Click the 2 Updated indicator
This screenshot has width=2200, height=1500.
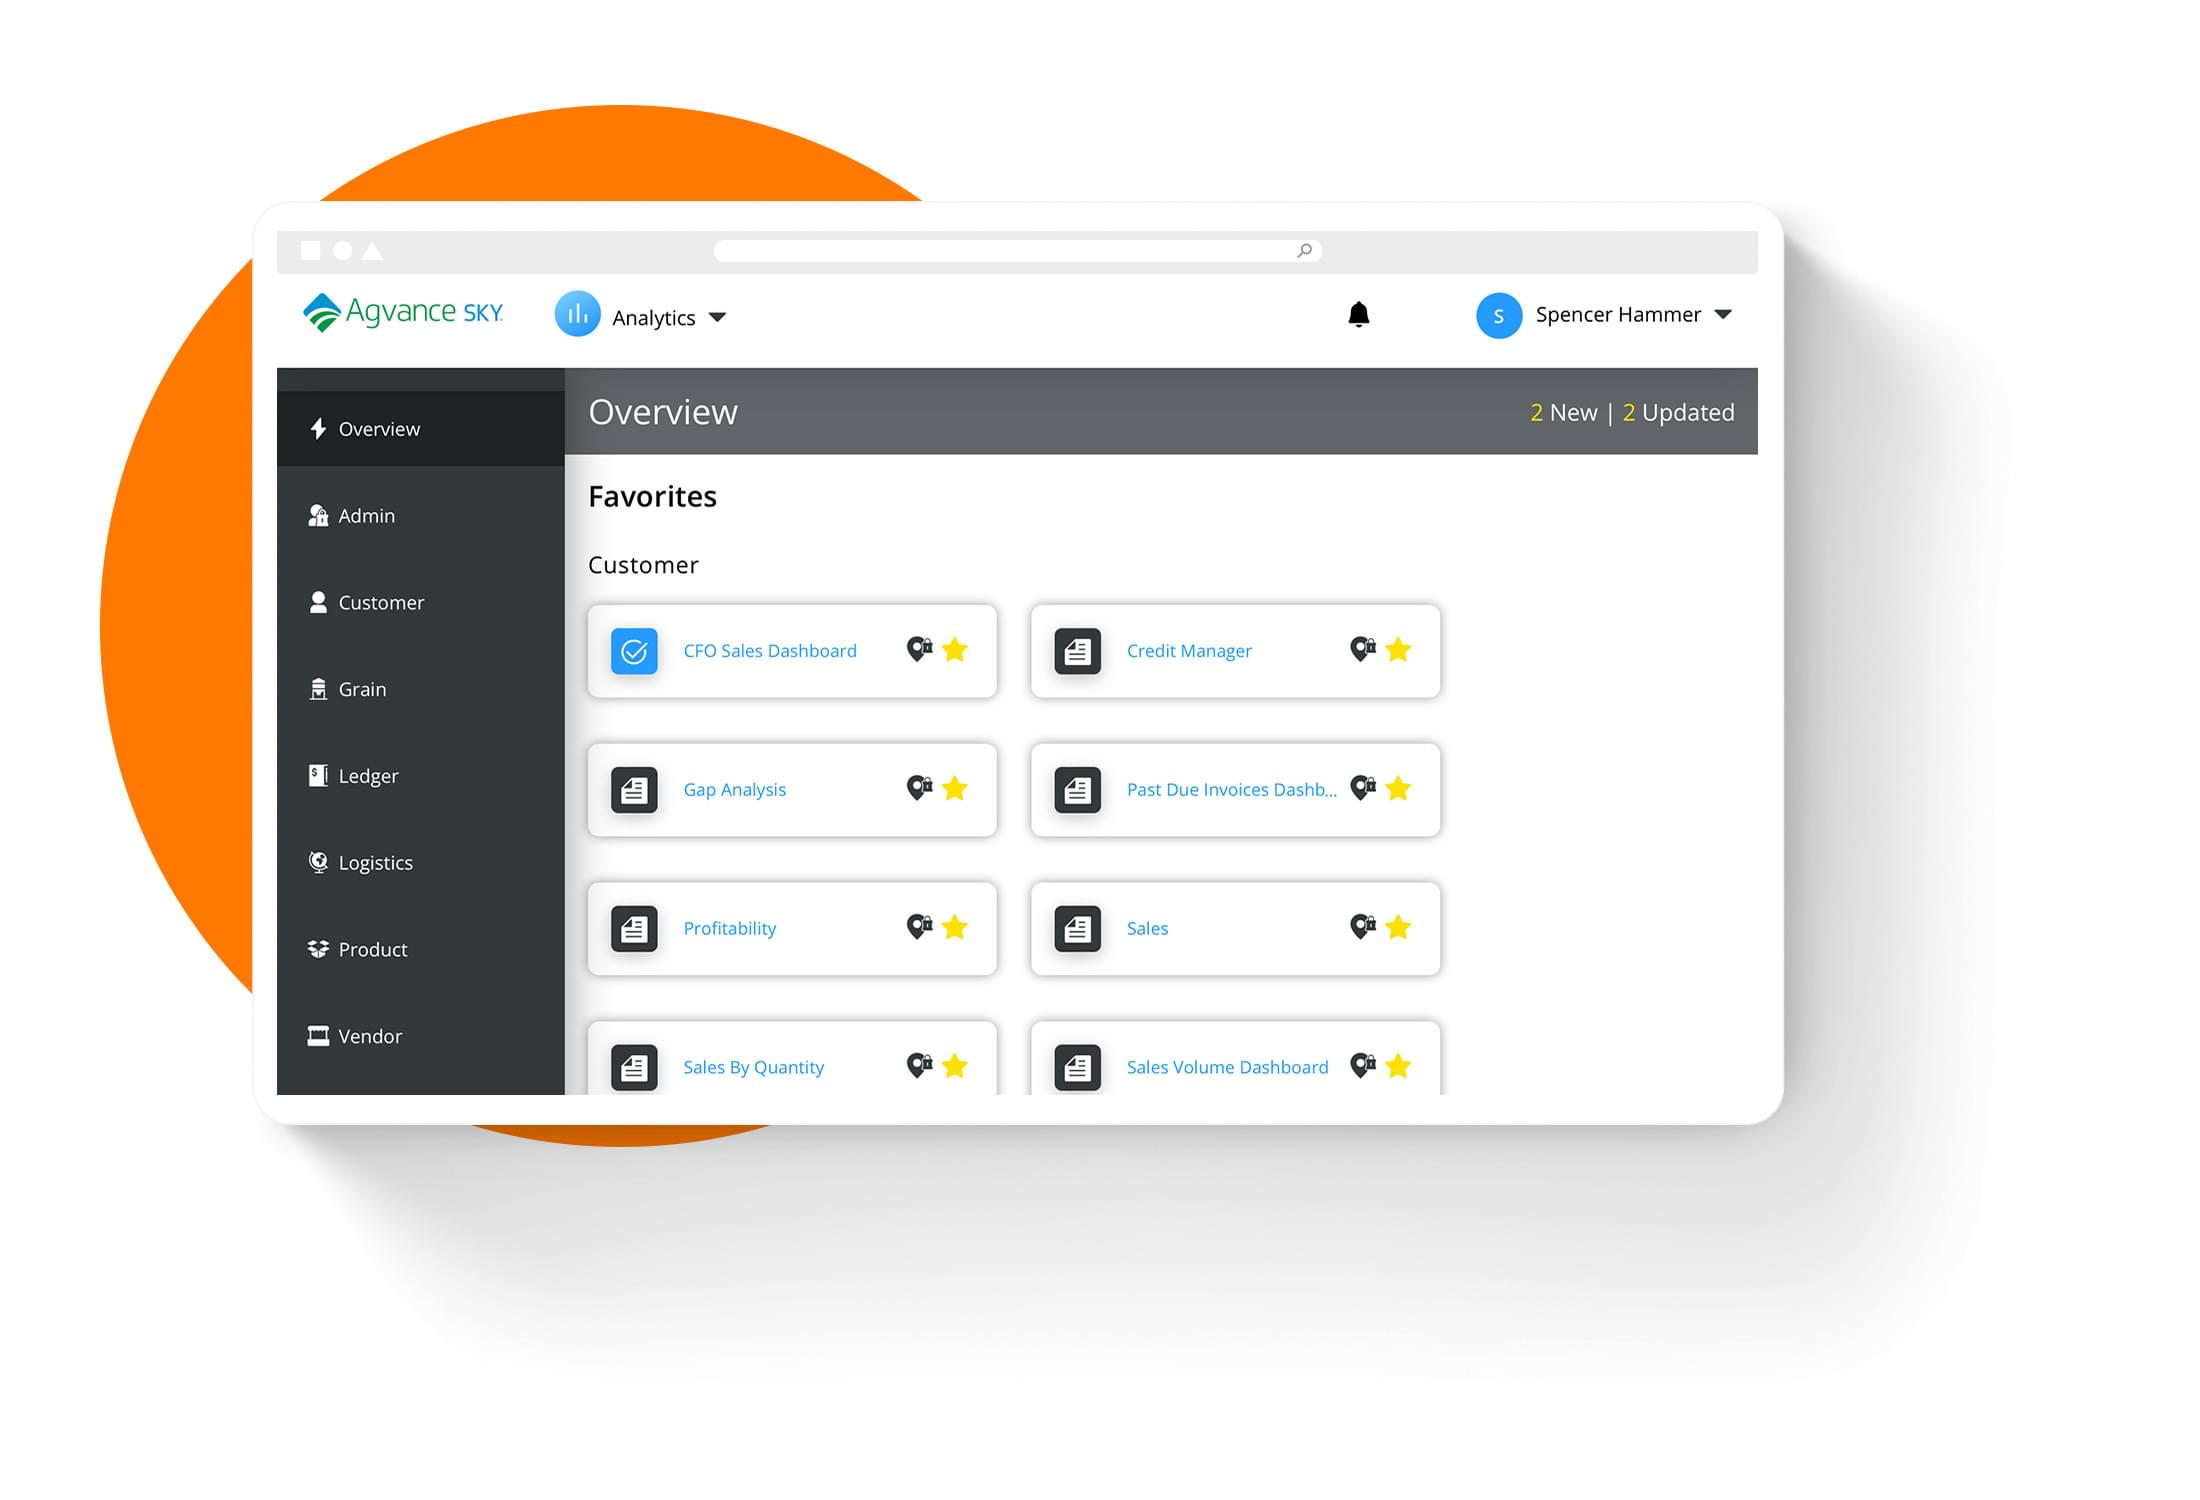pyautogui.click(x=1678, y=413)
